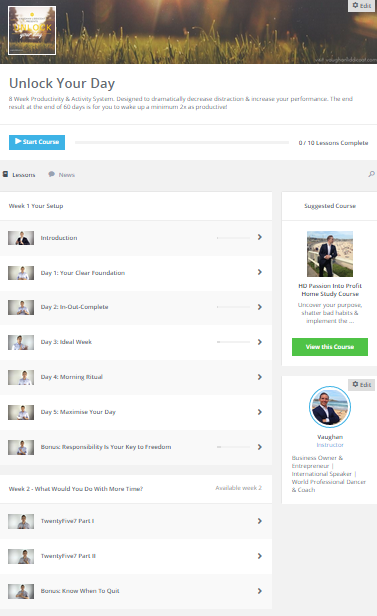Viewport: 377px width, 616px height.
Task: Click the course progress bar
Action: click(182, 143)
